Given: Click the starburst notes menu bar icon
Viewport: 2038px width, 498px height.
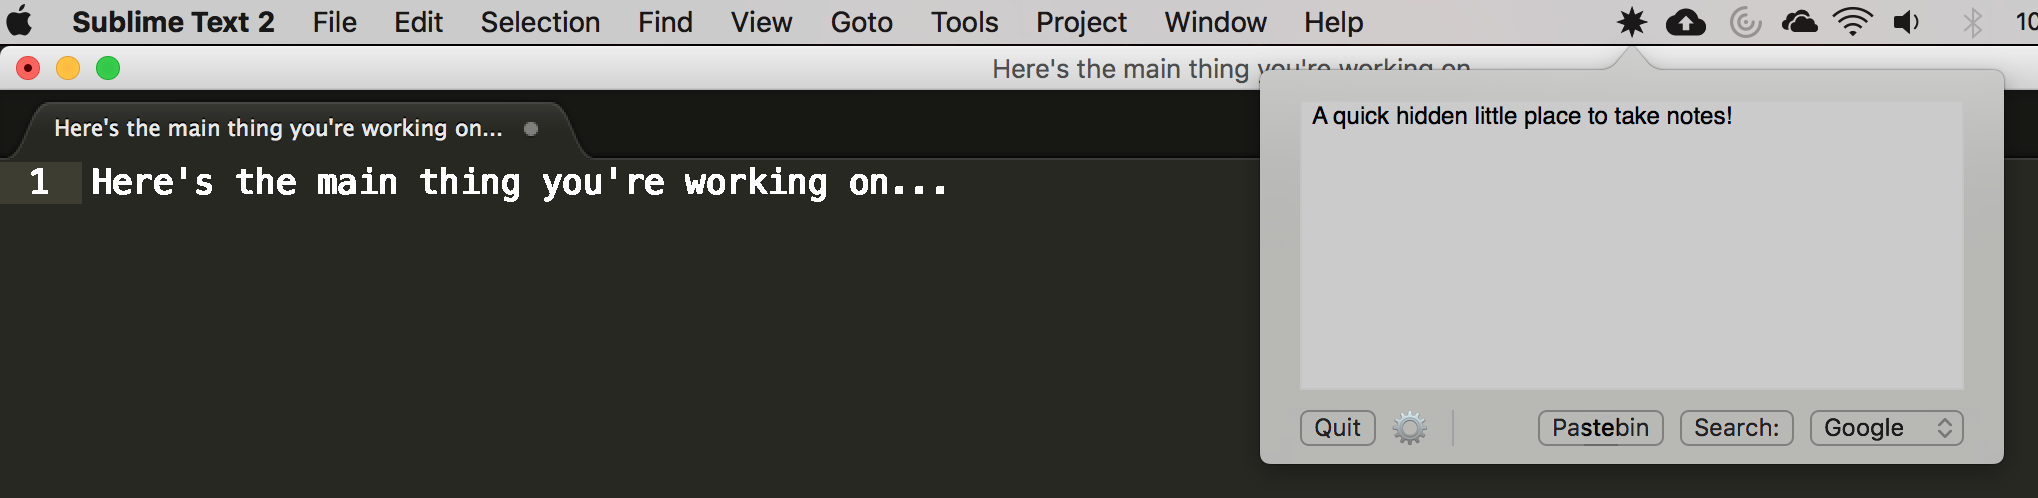Looking at the screenshot, I should 1631,22.
